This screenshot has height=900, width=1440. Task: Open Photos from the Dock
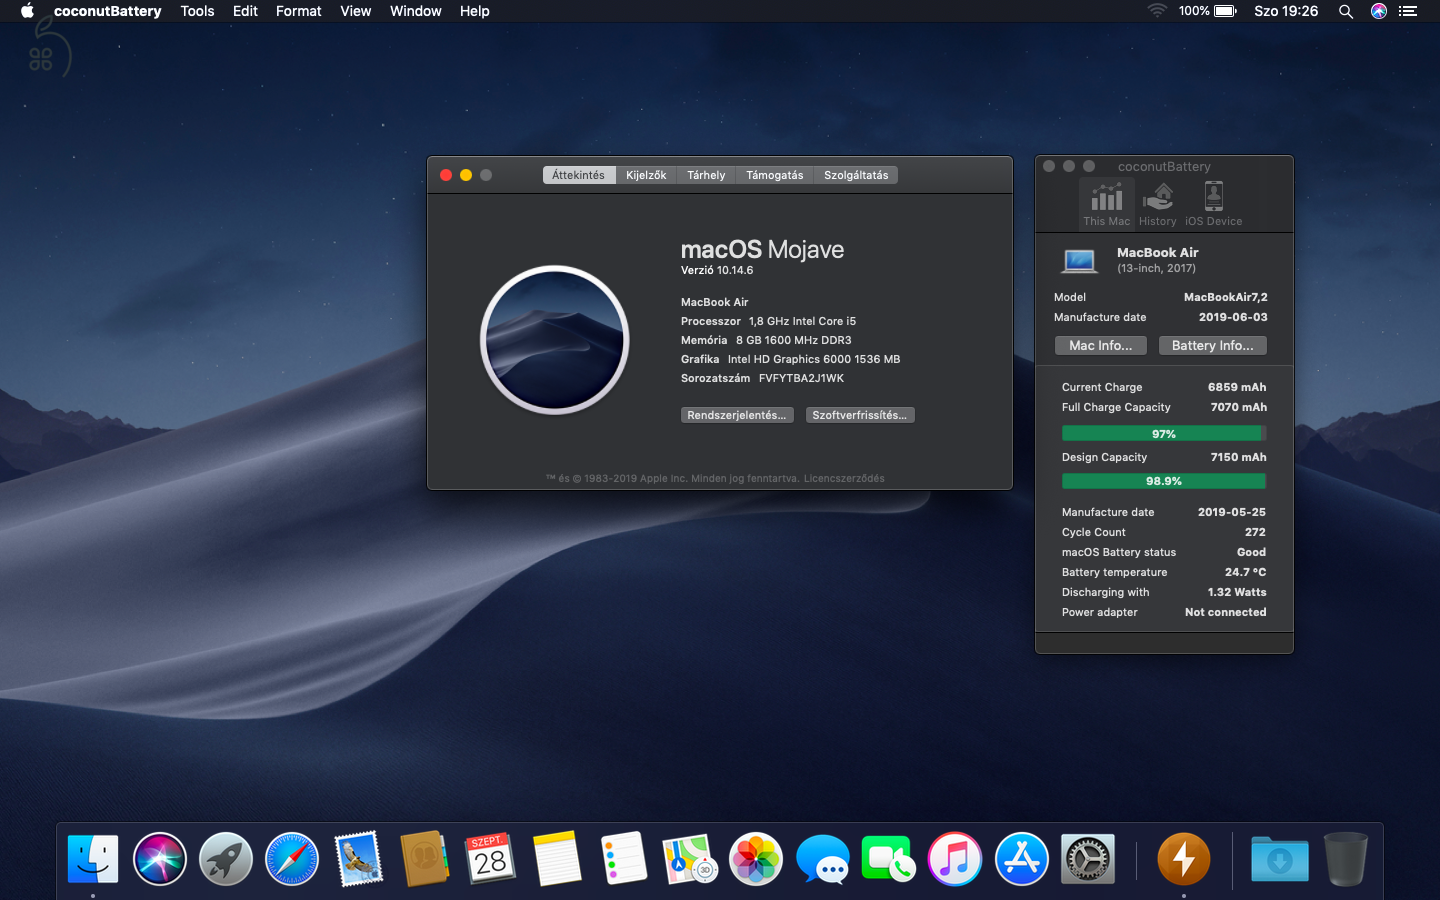(x=756, y=859)
